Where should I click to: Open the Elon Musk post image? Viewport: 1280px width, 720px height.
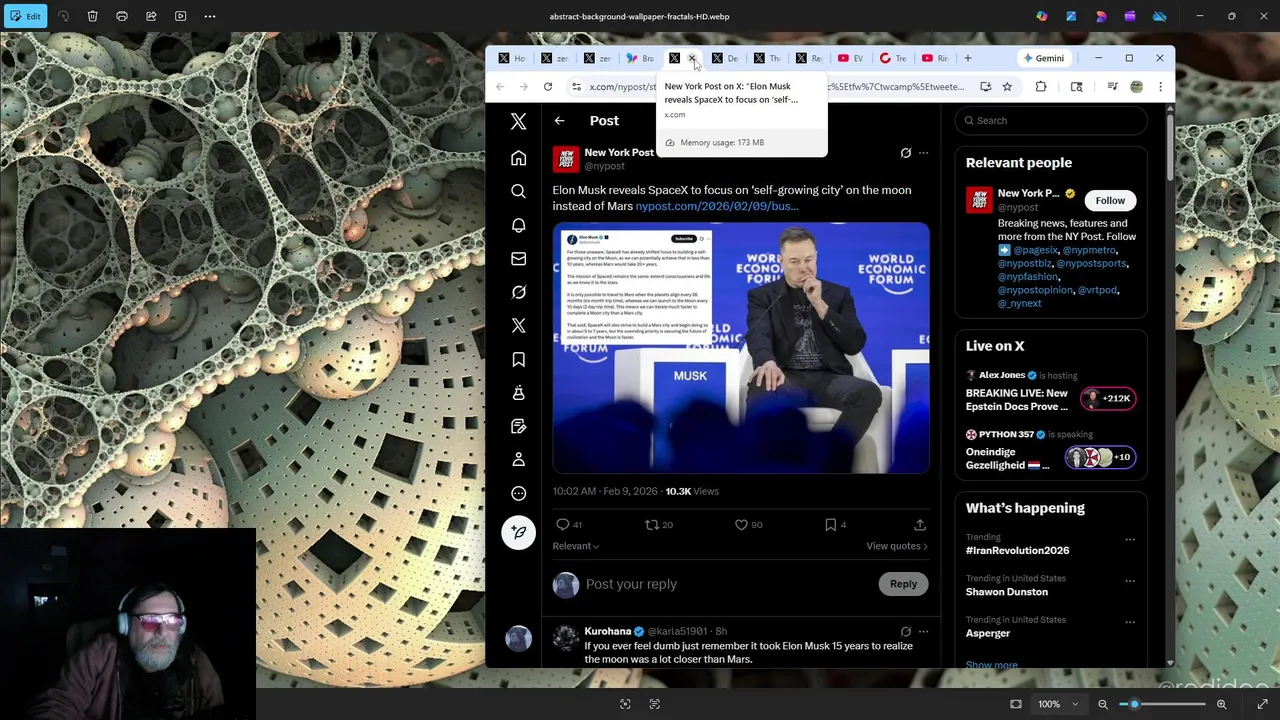click(741, 348)
